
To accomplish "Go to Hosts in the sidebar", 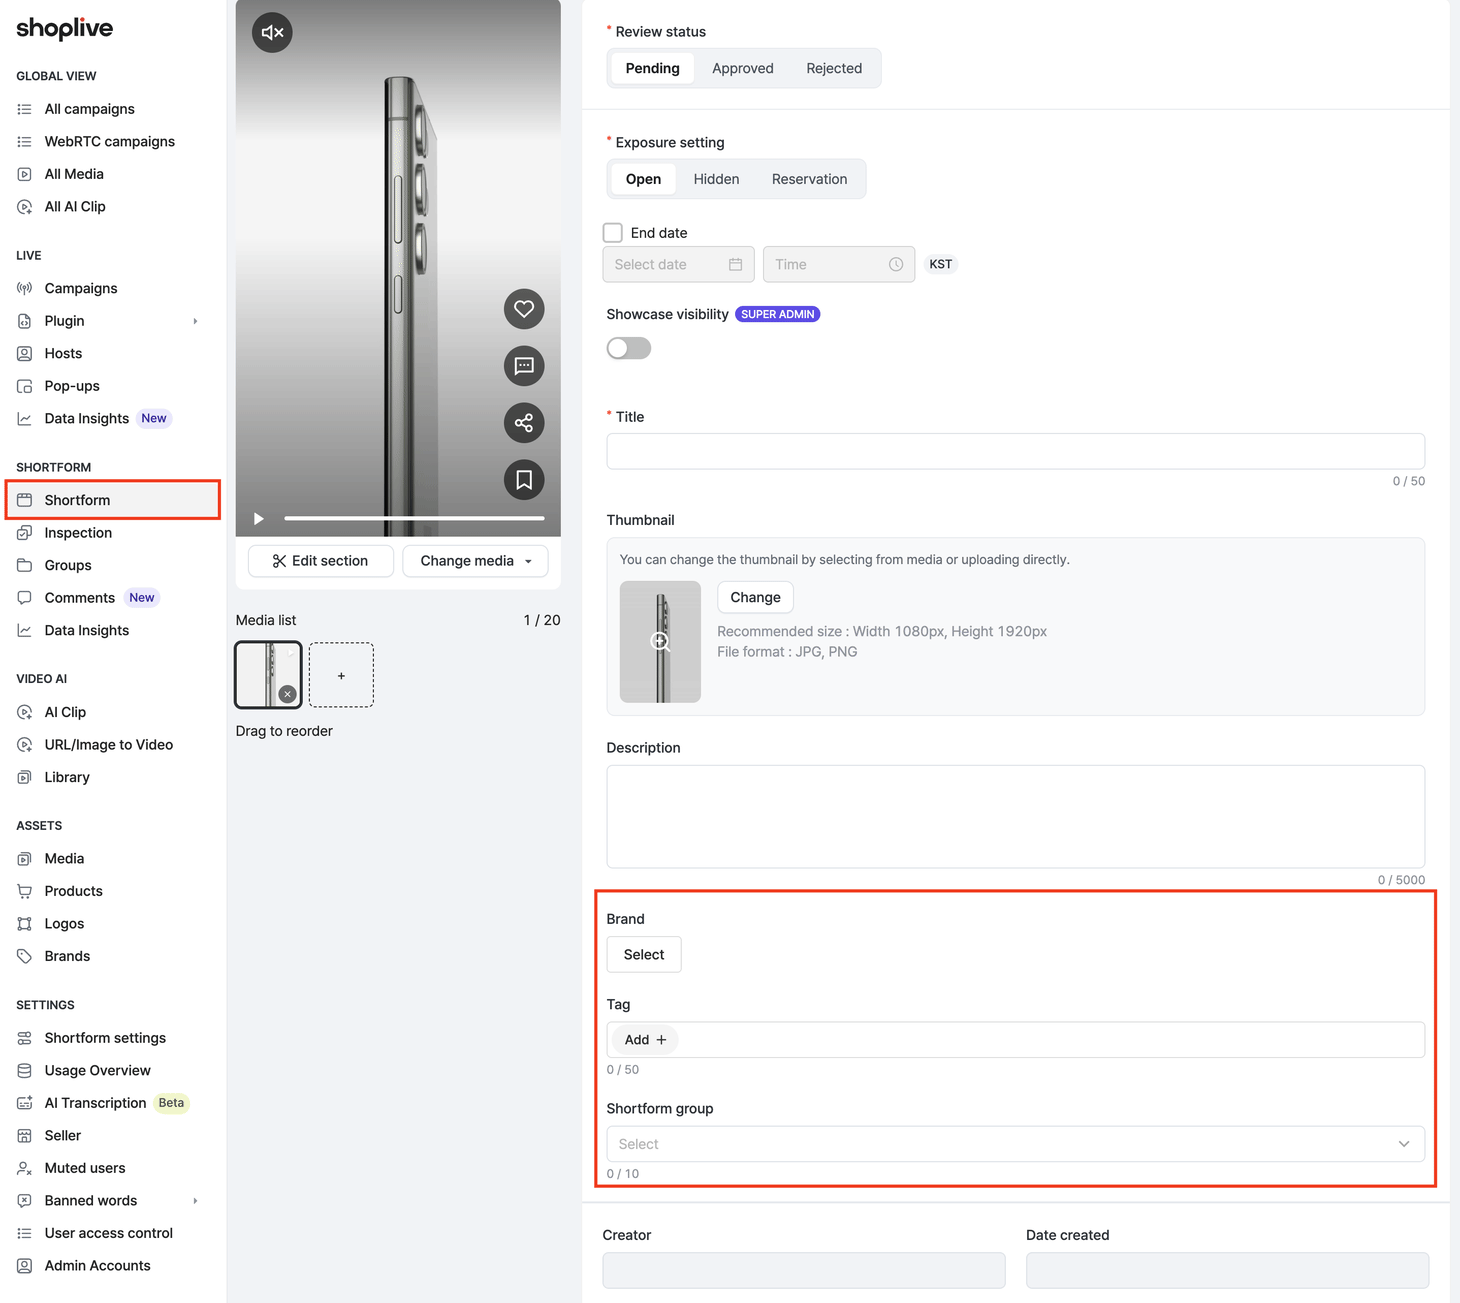I will 63,354.
